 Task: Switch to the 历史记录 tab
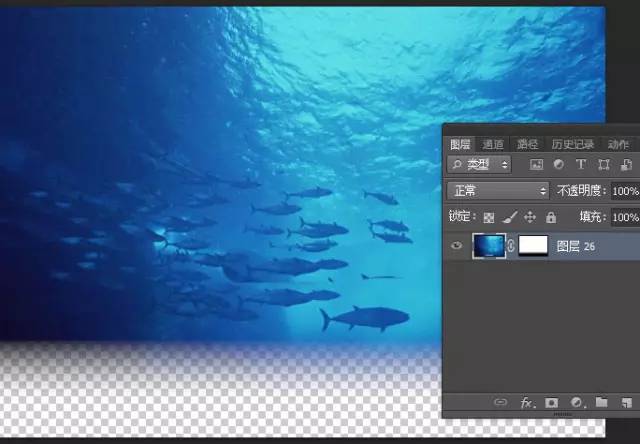pos(573,144)
